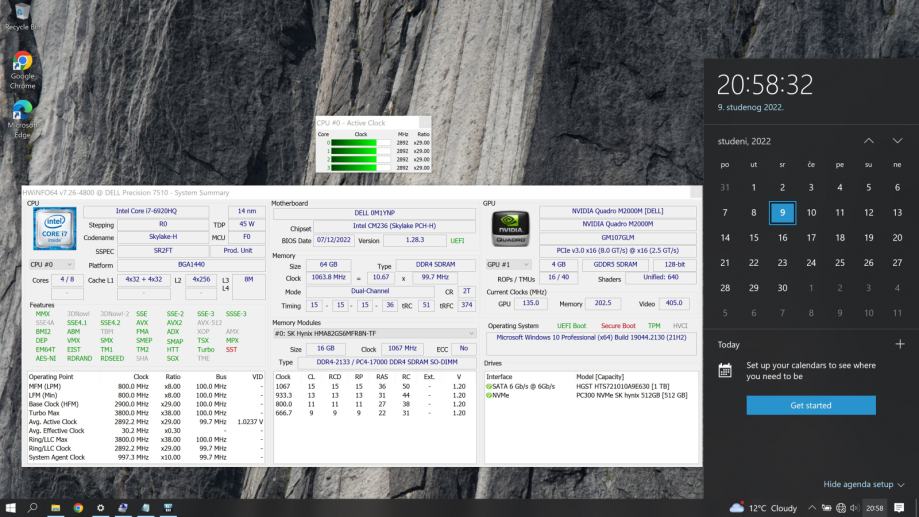919x517 pixels.
Task: Expand the CPU #0 selector dropdown
Action: [53, 265]
